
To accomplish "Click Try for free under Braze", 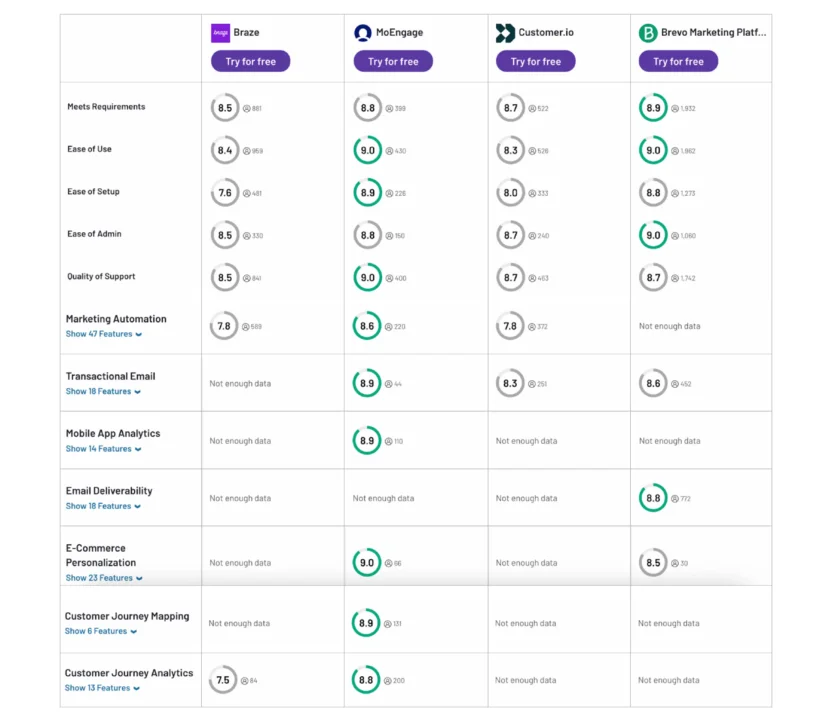I will click(x=250, y=61).
